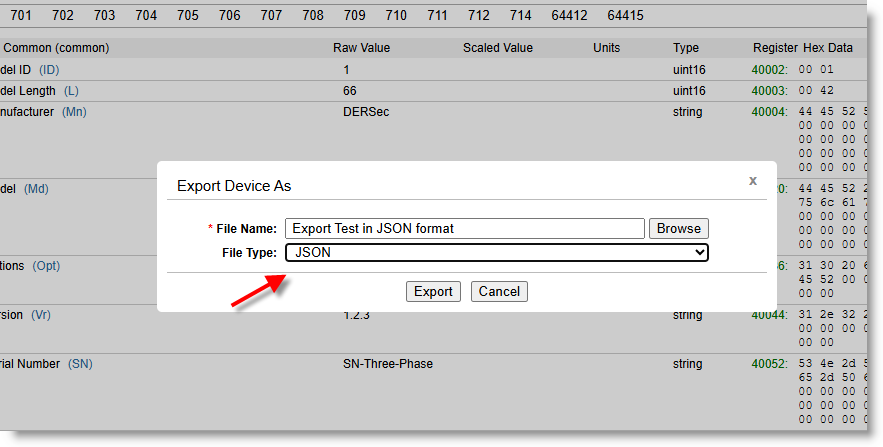Click the Export button
Screen dimensions: 883x447
[433, 291]
